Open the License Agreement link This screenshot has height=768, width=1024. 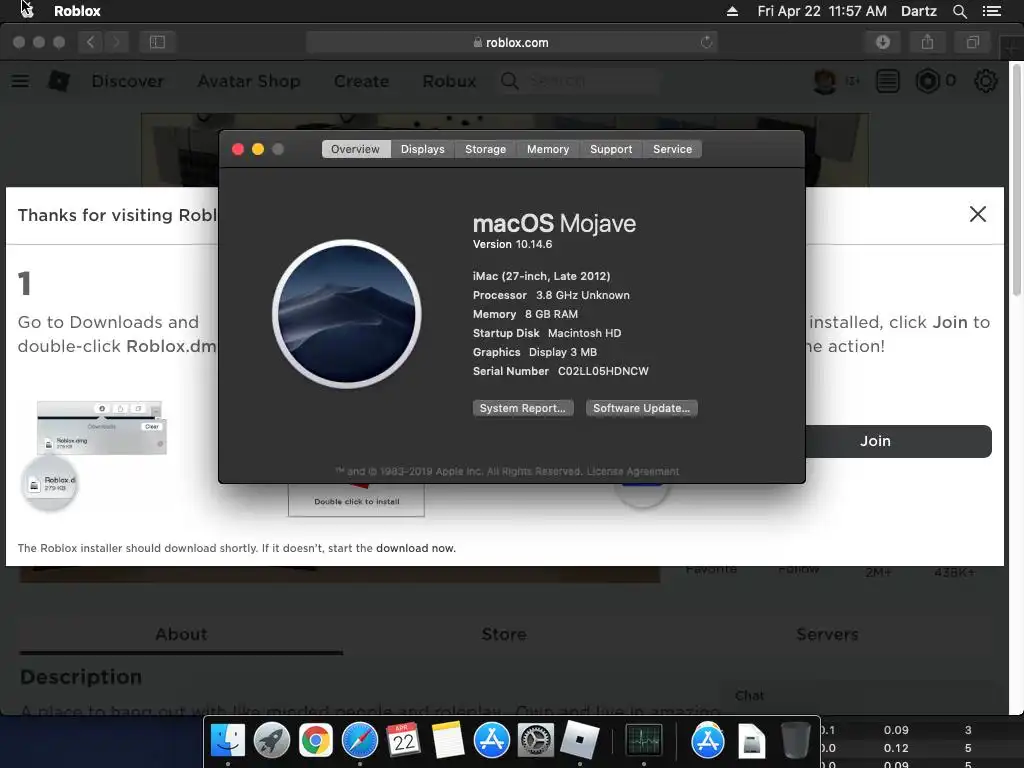click(x=633, y=472)
